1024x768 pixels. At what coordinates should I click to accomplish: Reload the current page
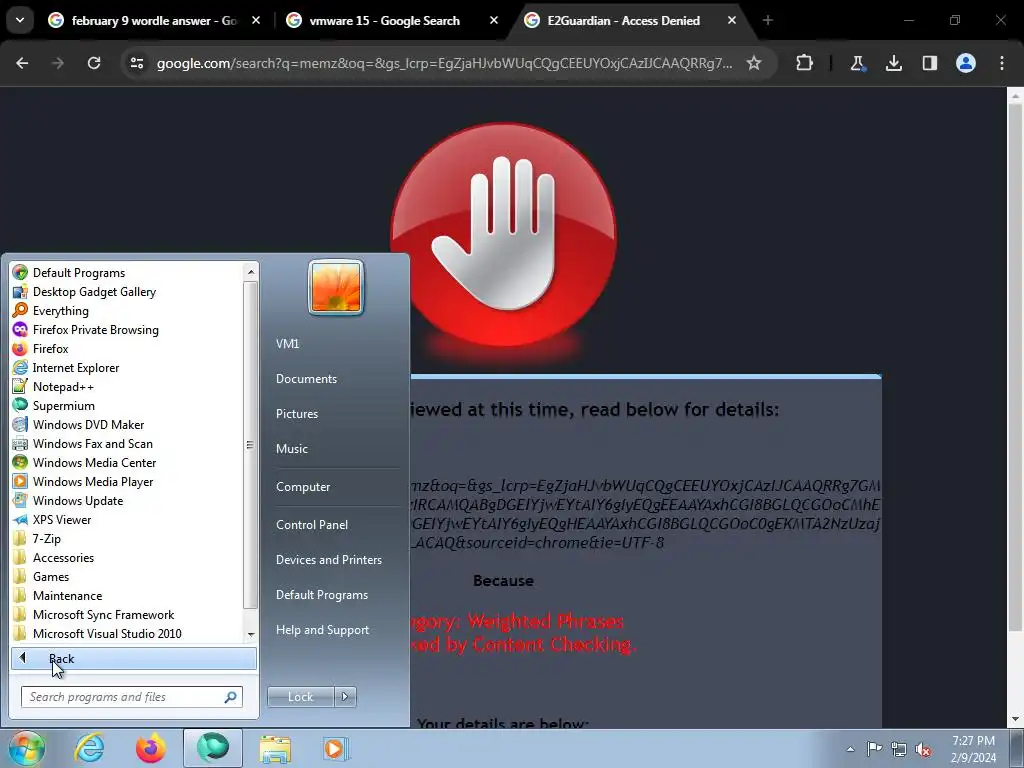tap(94, 63)
